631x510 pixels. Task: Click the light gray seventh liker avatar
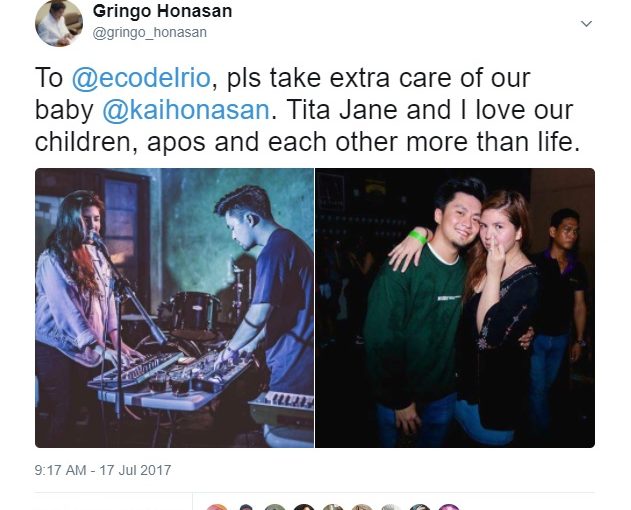(391, 507)
